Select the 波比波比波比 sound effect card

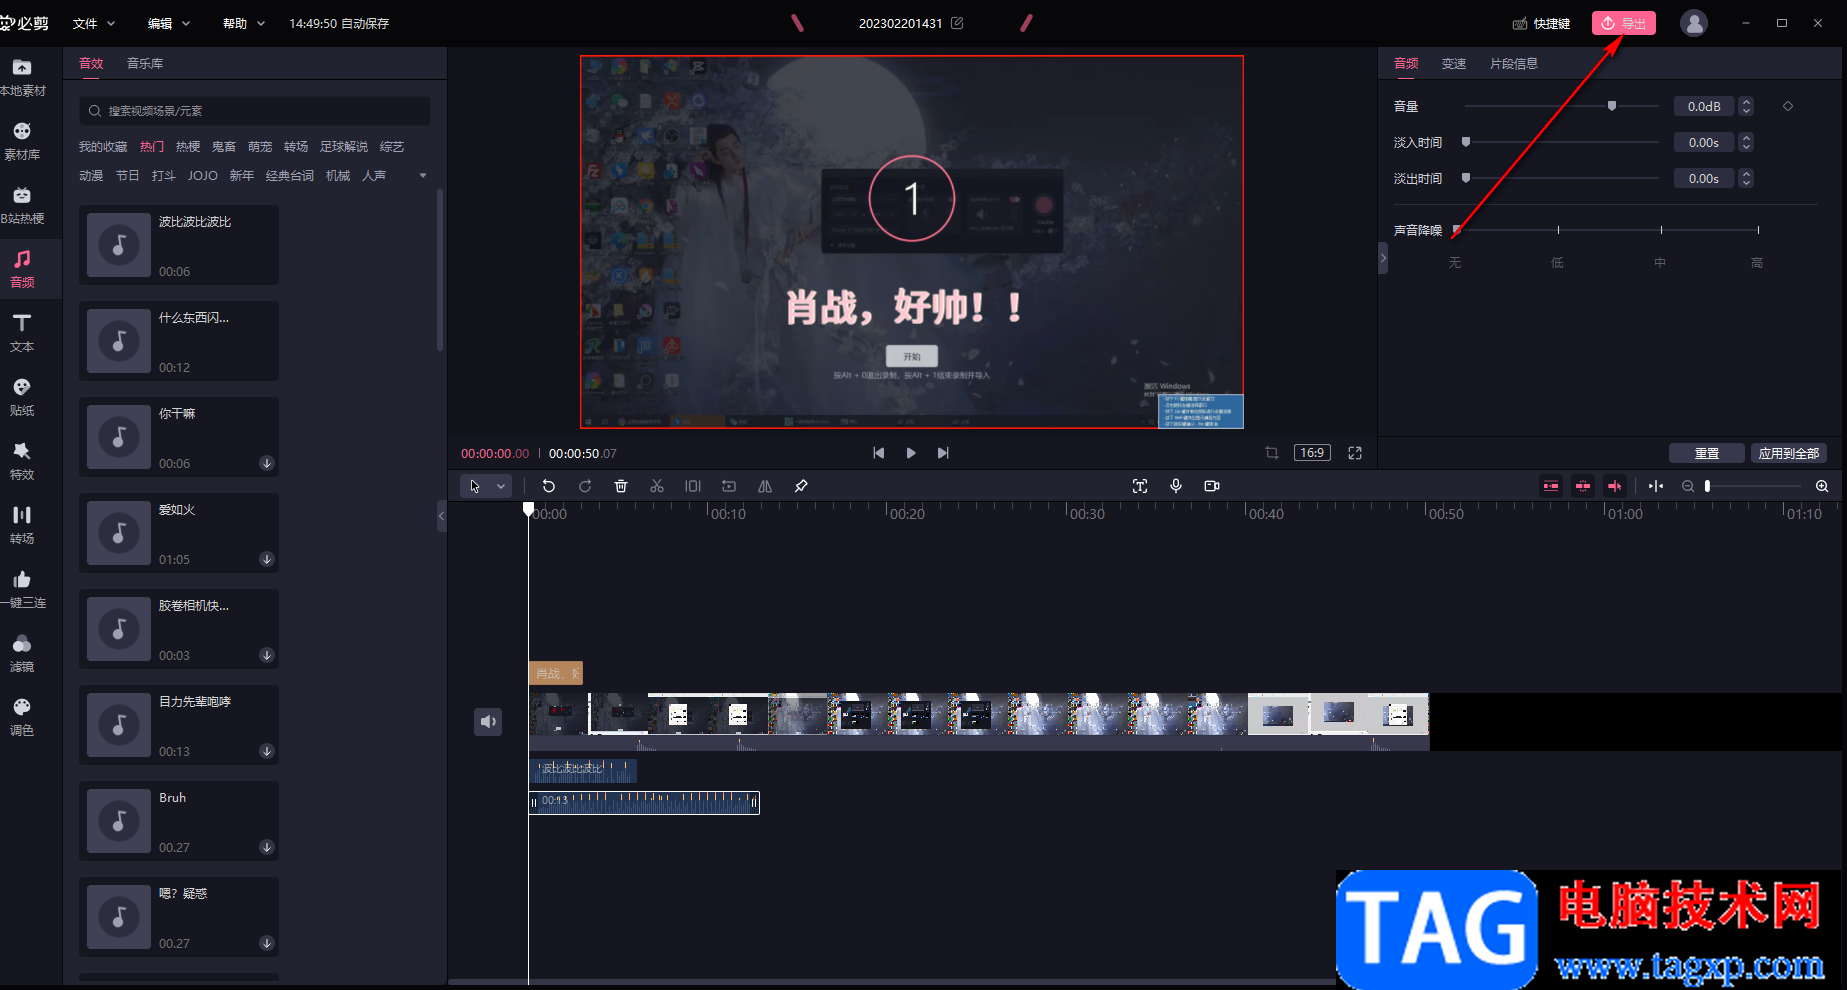[x=179, y=245]
